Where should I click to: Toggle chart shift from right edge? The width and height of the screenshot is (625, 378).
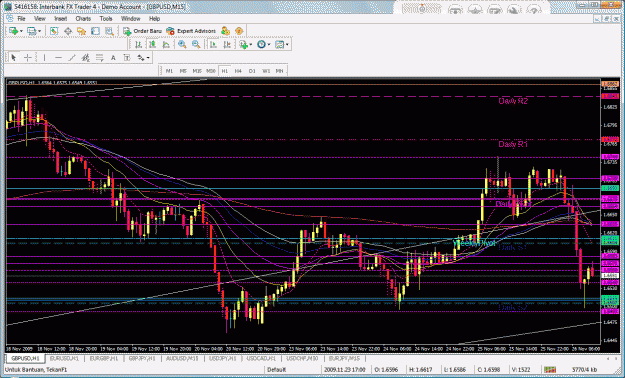[x=227, y=44]
